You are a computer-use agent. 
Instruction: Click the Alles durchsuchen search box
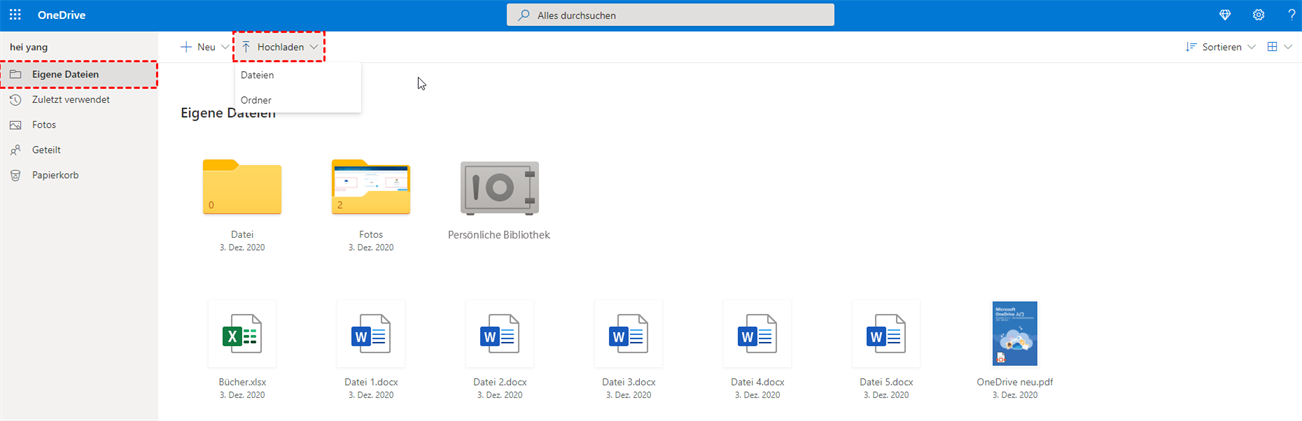670,15
